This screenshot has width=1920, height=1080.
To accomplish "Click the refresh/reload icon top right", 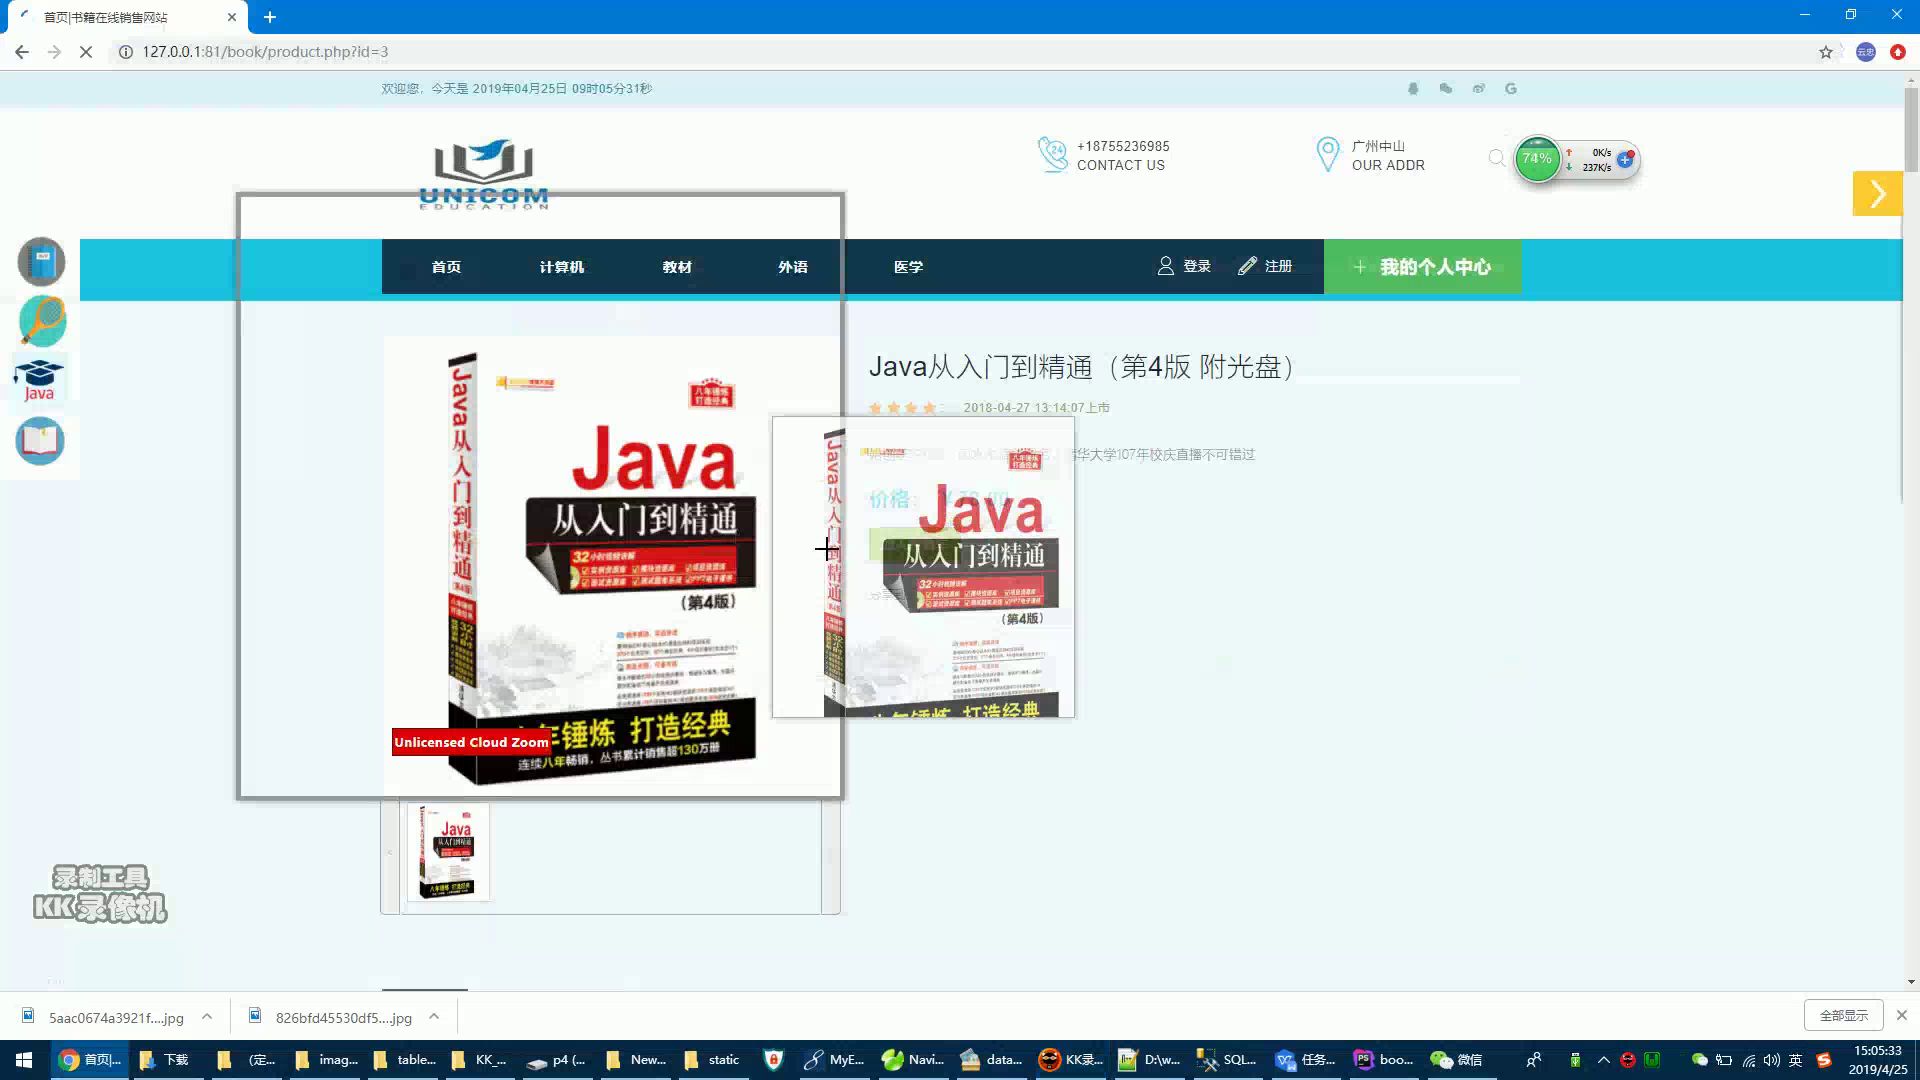I will [1477, 88].
